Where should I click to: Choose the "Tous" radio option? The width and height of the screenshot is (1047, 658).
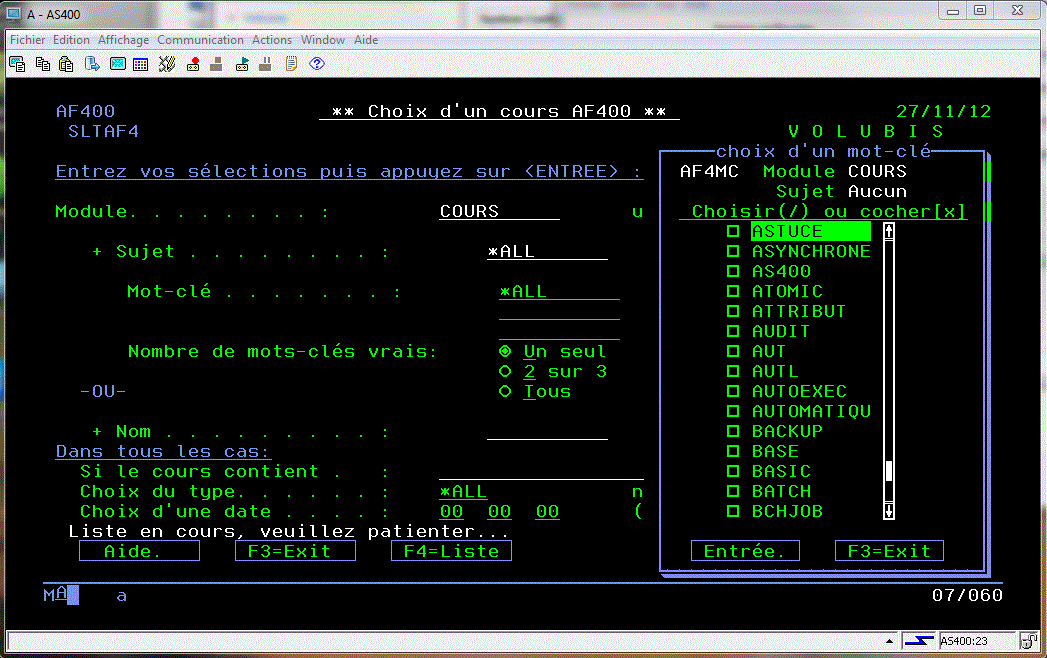tap(505, 391)
